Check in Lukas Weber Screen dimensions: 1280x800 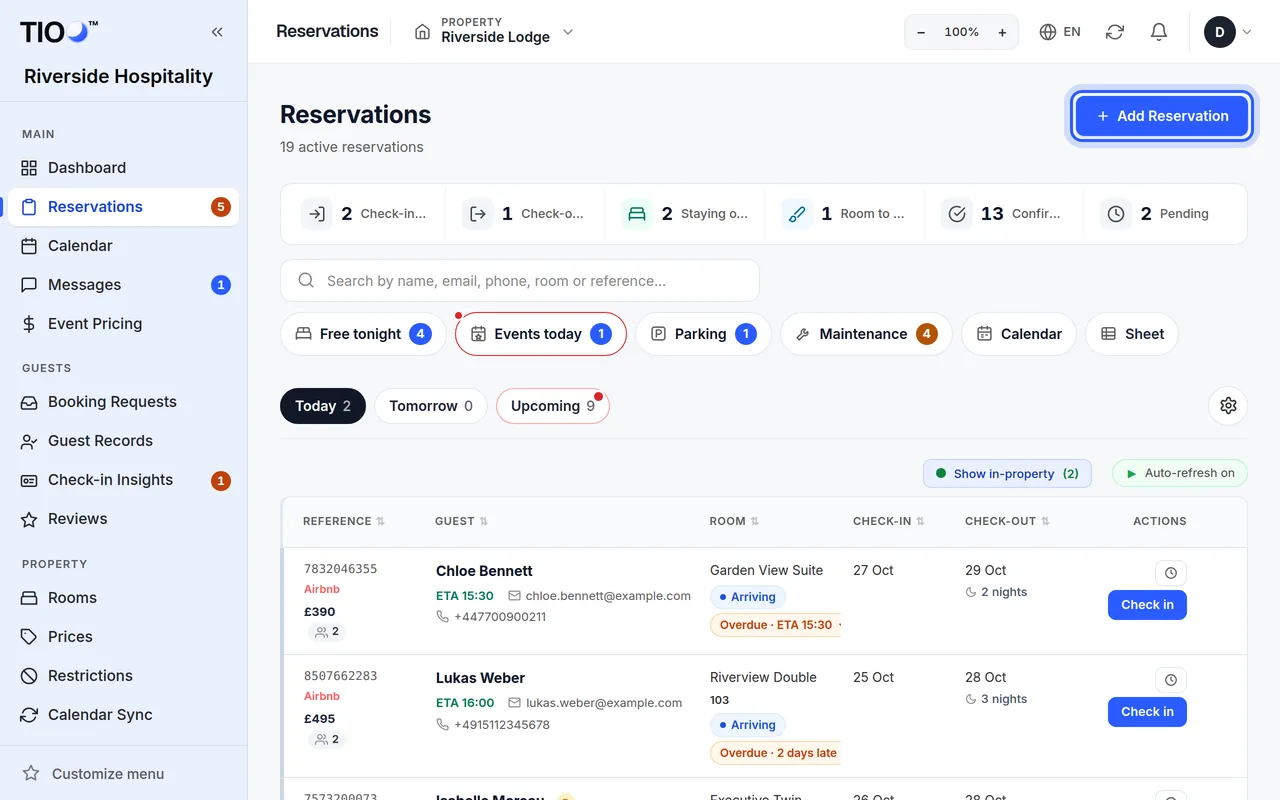tap(1147, 712)
